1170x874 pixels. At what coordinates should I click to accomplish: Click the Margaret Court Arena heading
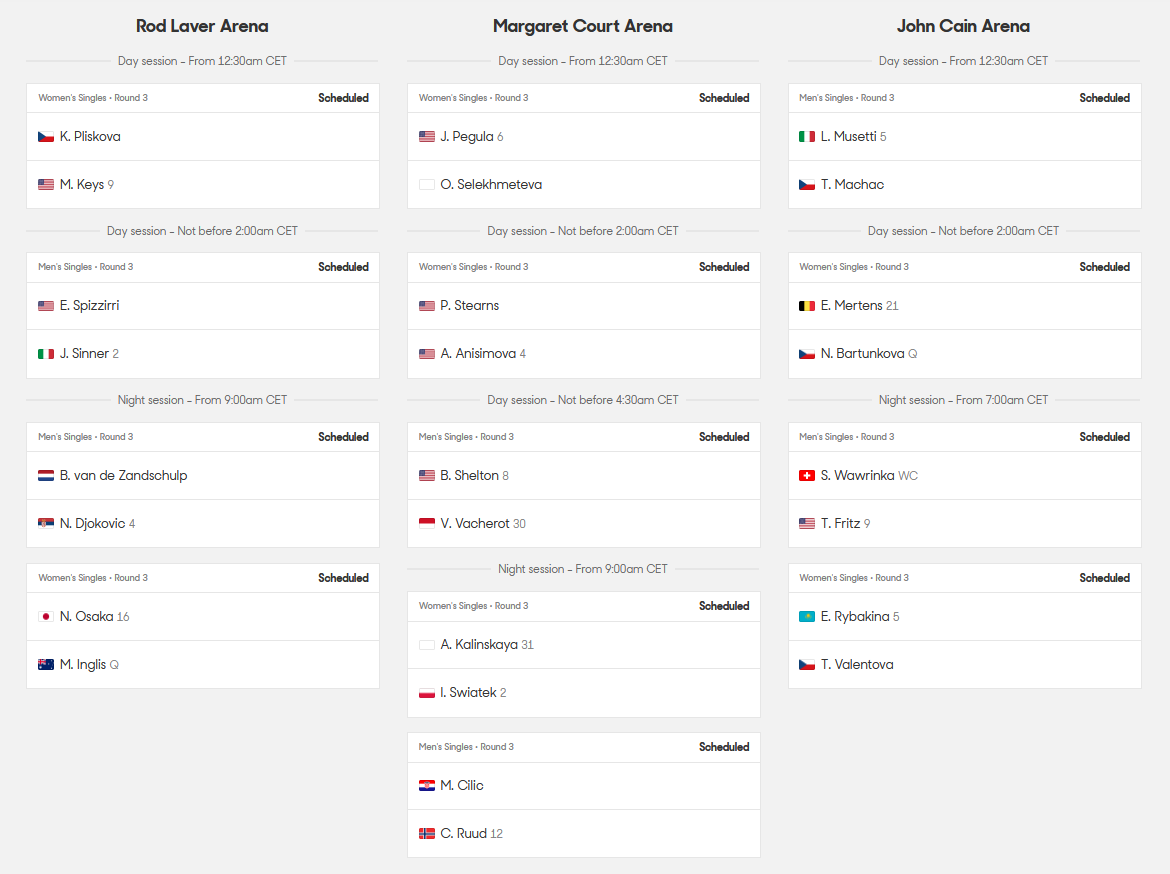click(x=583, y=26)
